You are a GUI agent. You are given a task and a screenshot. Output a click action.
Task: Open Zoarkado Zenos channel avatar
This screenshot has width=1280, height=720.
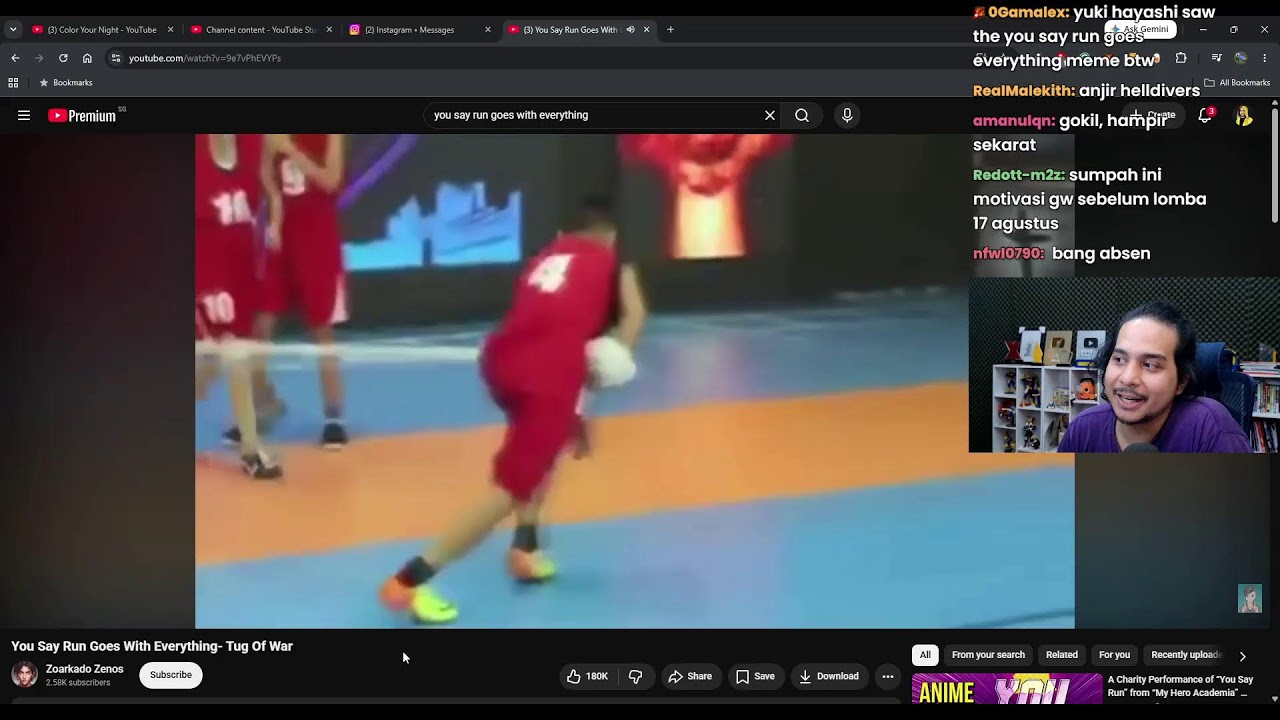coord(24,675)
